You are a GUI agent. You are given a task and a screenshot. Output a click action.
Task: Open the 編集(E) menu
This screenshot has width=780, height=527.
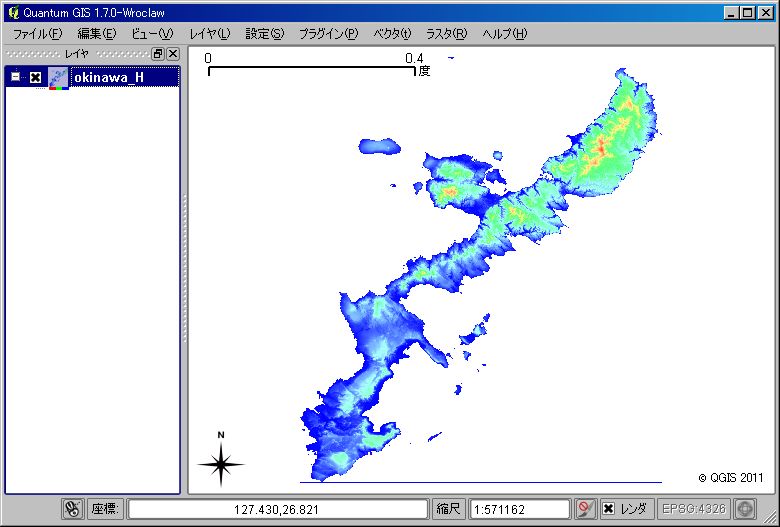click(97, 34)
